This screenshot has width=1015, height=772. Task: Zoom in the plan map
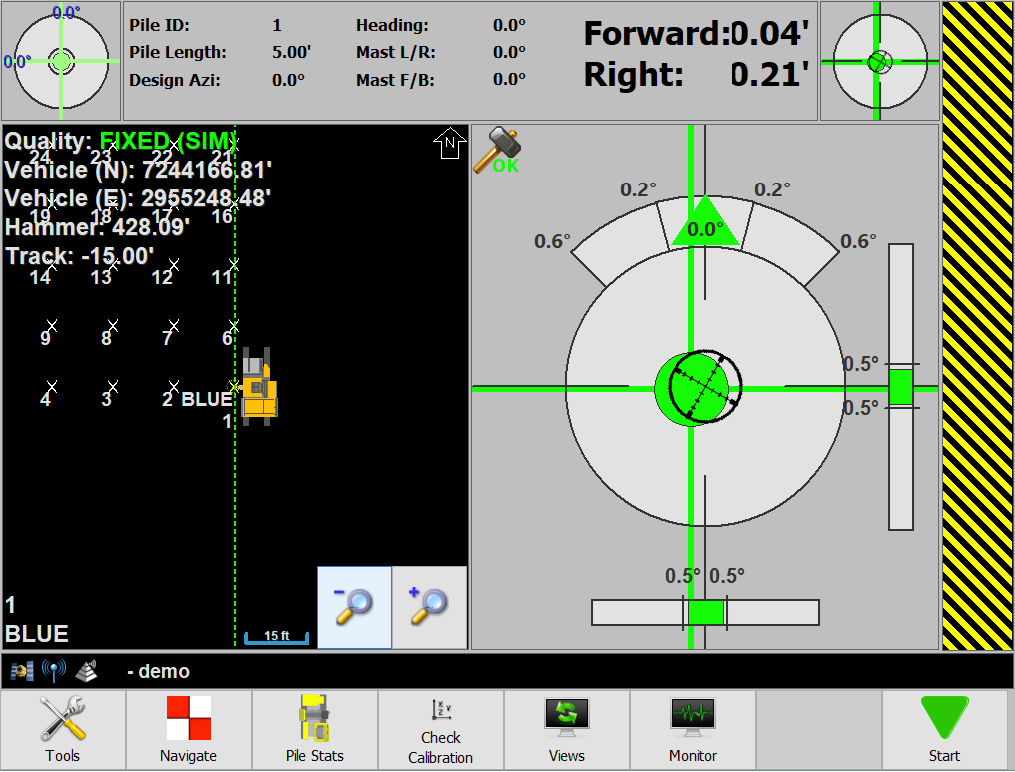coord(429,607)
